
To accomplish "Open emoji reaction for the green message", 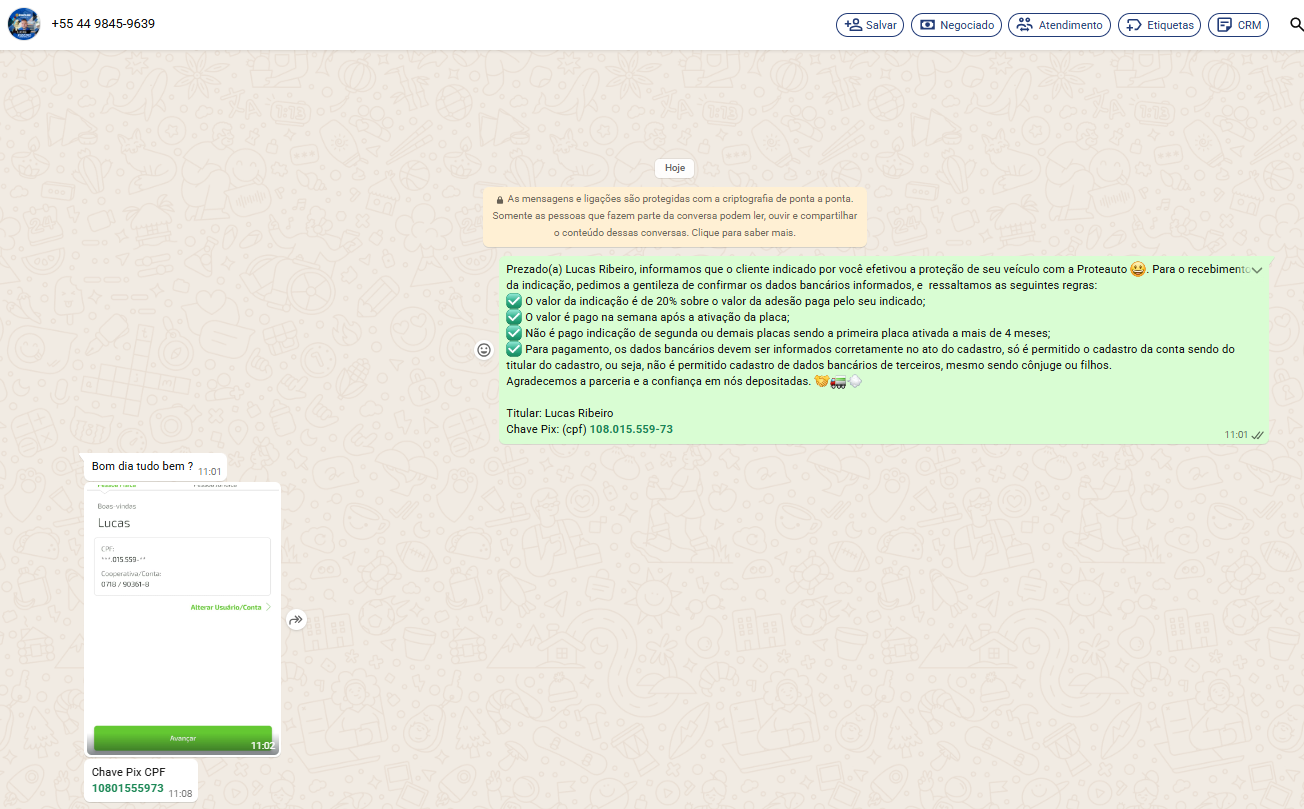I will 484,350.
